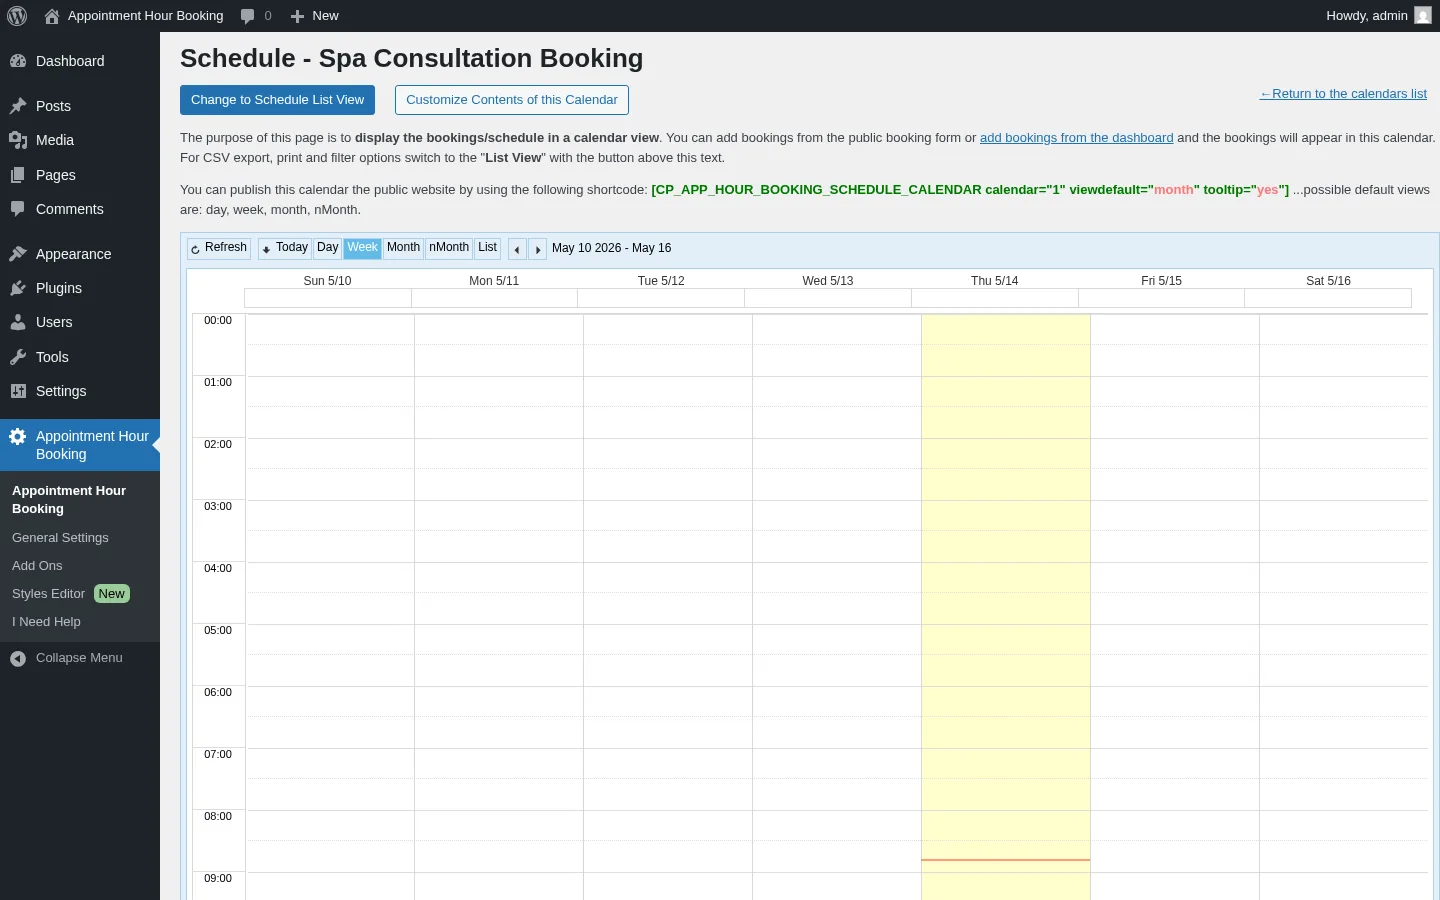The width and height of the screenshot is (1440, 900).
Task: Click Appointment Hour Booking submenu heading
Action: click(x=69, y=500)
